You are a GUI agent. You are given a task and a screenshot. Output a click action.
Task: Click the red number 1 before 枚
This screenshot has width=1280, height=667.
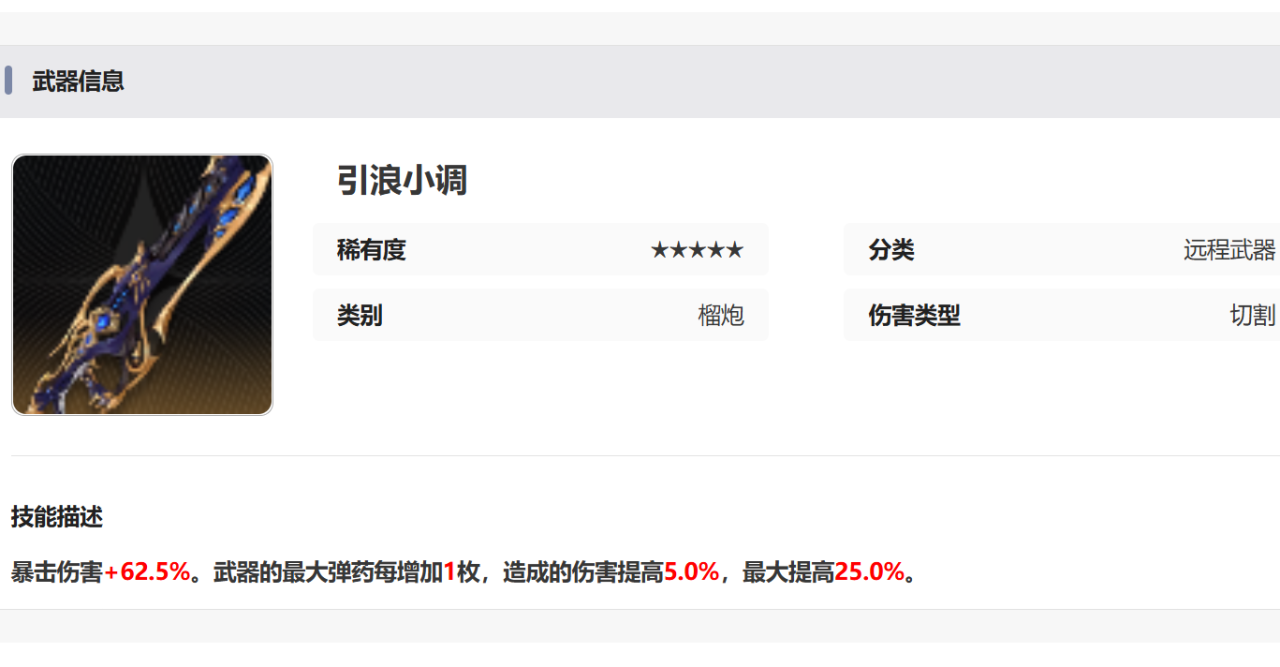450,572
